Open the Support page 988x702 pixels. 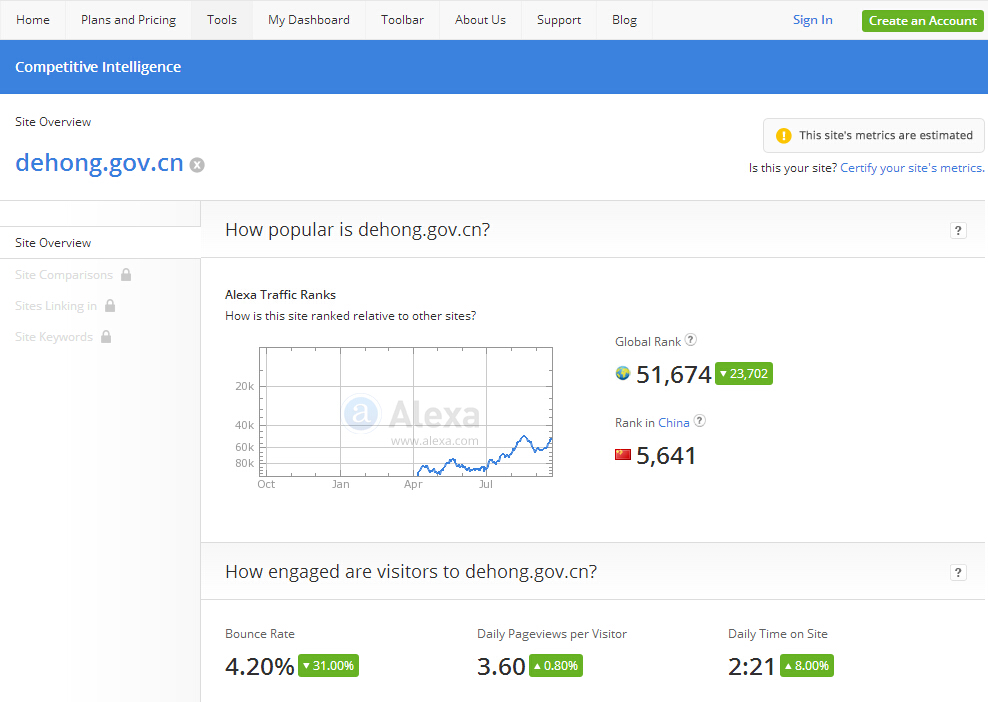click(x=559, y=20)
